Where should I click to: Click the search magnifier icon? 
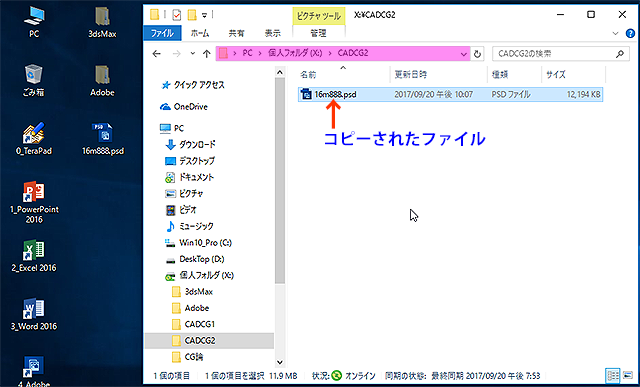(620, 54)
